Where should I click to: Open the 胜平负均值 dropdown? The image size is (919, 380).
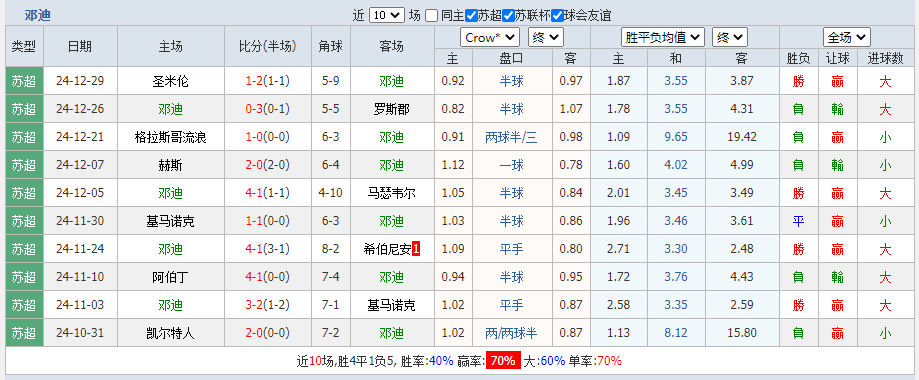pos(663,38)
